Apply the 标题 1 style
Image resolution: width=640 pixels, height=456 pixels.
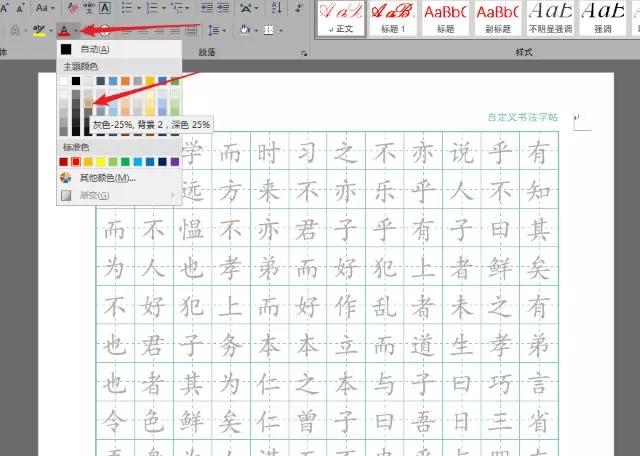click(393, 18)
